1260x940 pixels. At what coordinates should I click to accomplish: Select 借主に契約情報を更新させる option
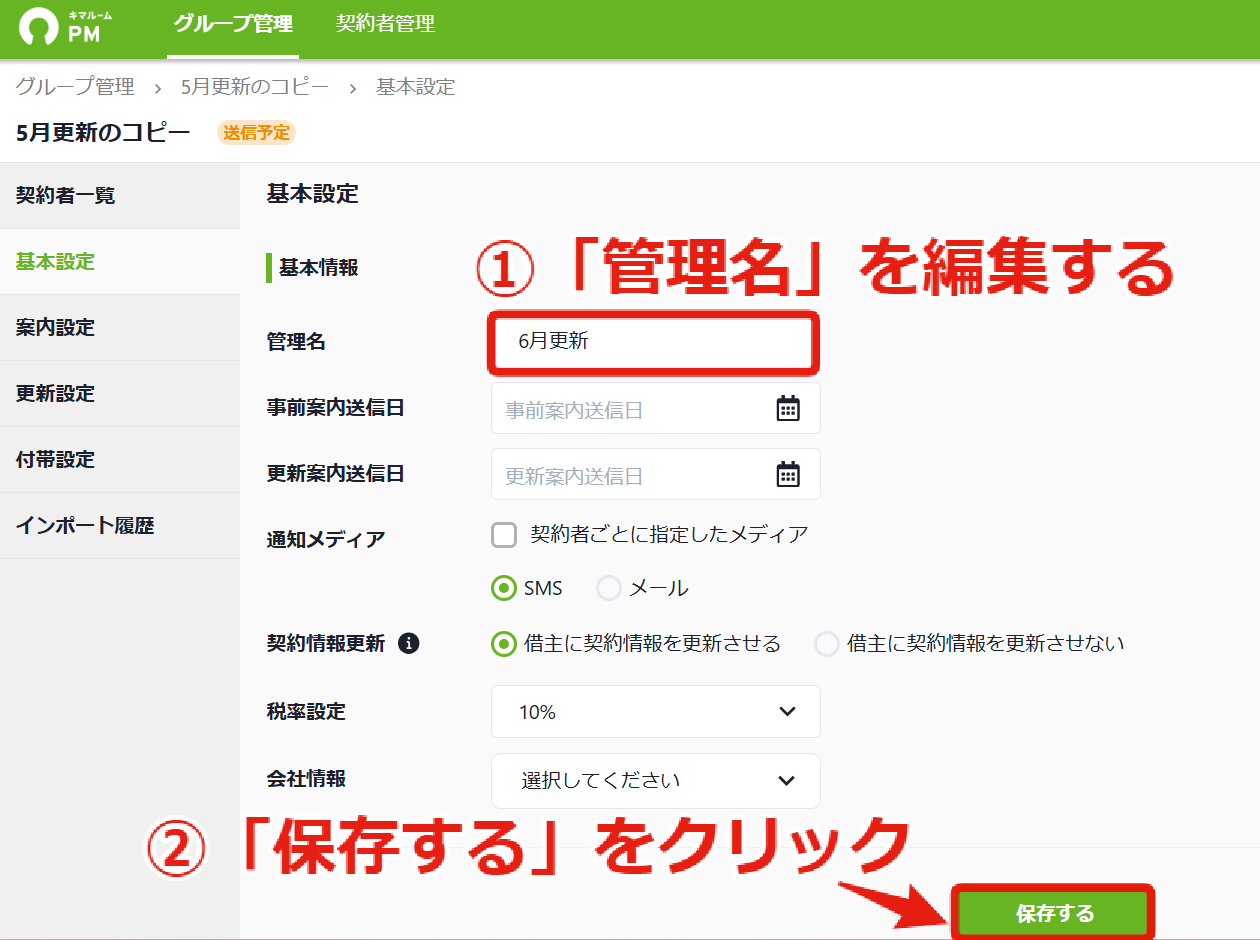pos(503,644)
